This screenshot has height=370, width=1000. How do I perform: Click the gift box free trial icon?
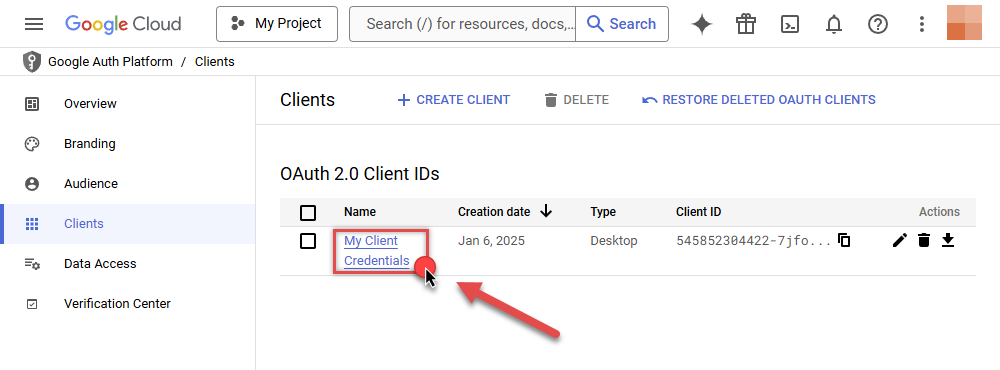tap(746, 24)
